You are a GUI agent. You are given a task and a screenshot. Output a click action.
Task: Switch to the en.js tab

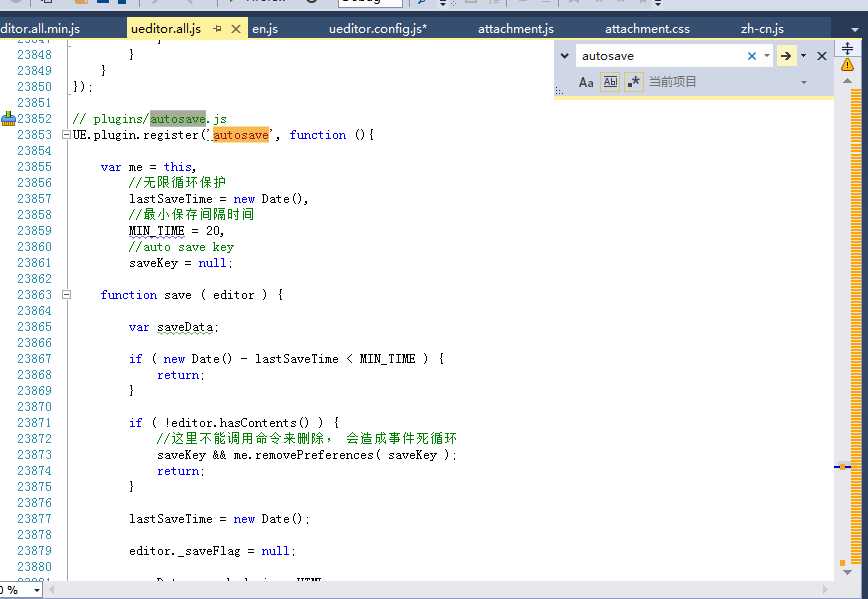(x=265, y=29)
